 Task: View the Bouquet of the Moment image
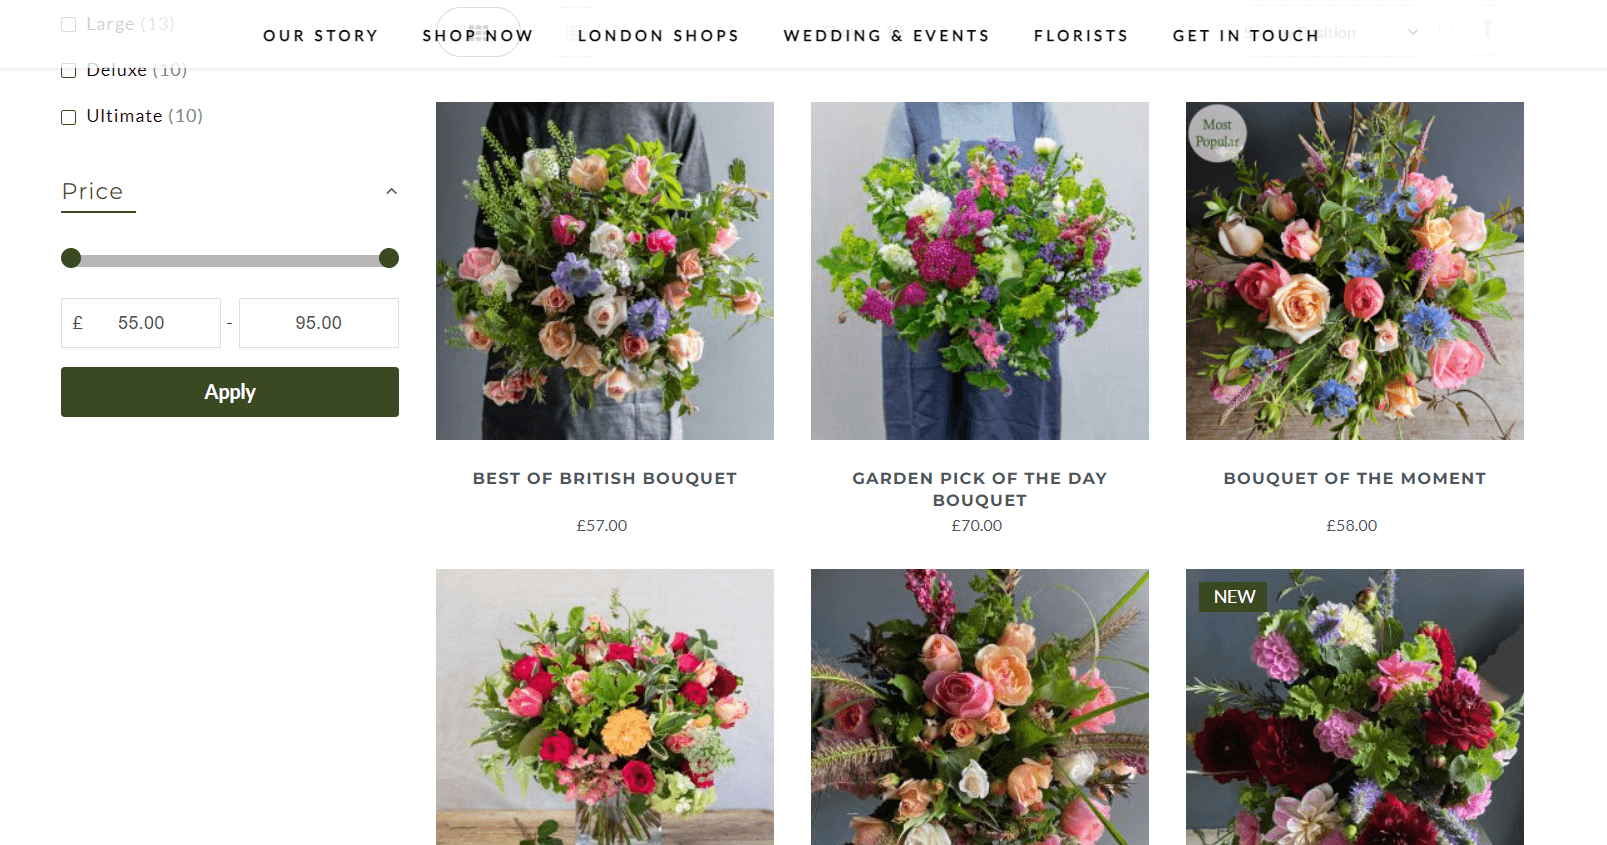pos(1355,271)
